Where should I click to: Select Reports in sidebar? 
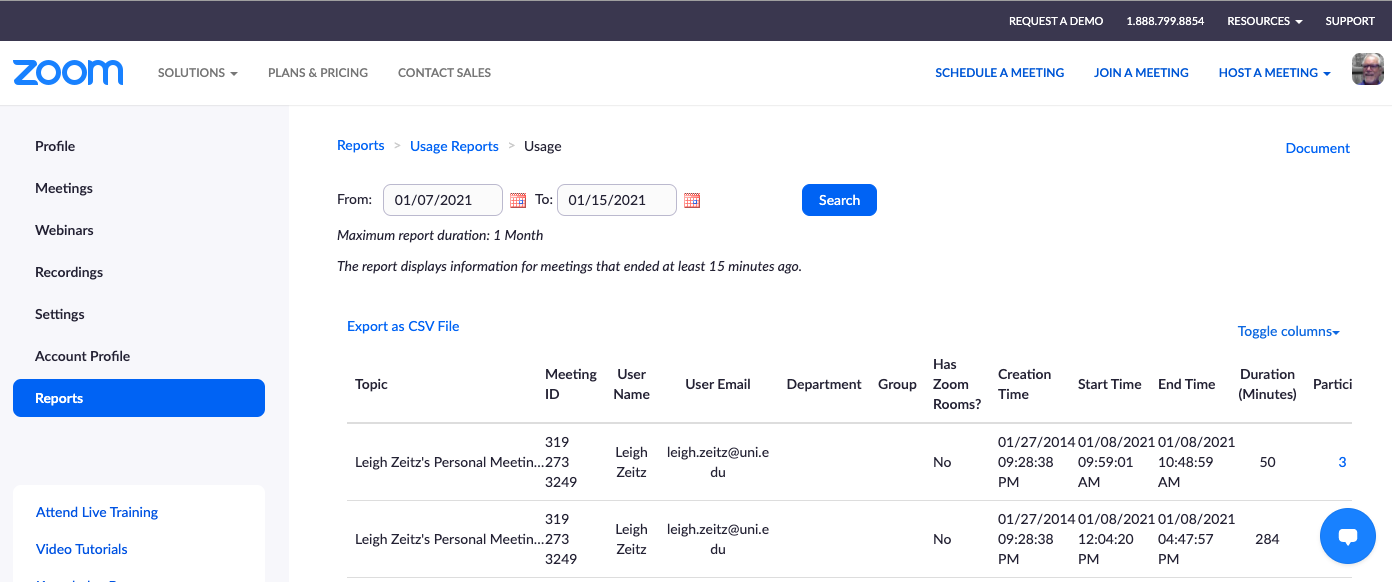click(139, 398)
